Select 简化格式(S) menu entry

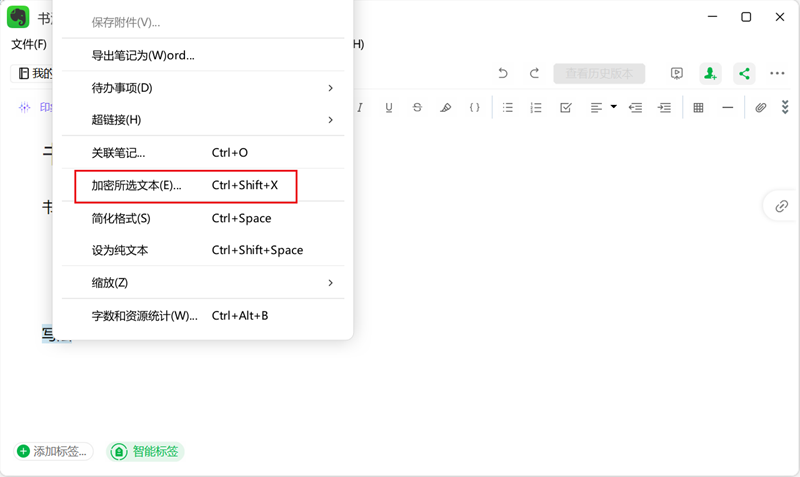tap(203, 218)
